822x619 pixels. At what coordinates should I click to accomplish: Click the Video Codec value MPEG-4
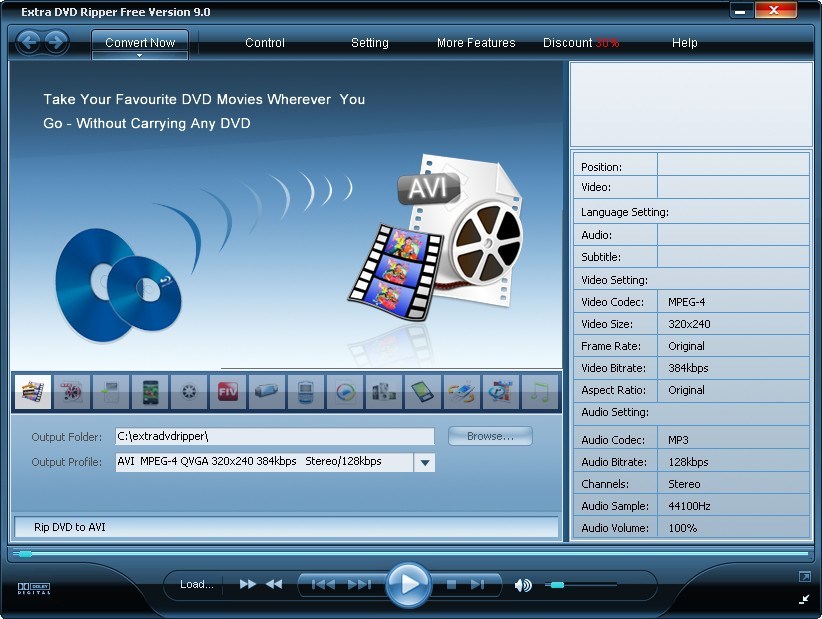686,302
